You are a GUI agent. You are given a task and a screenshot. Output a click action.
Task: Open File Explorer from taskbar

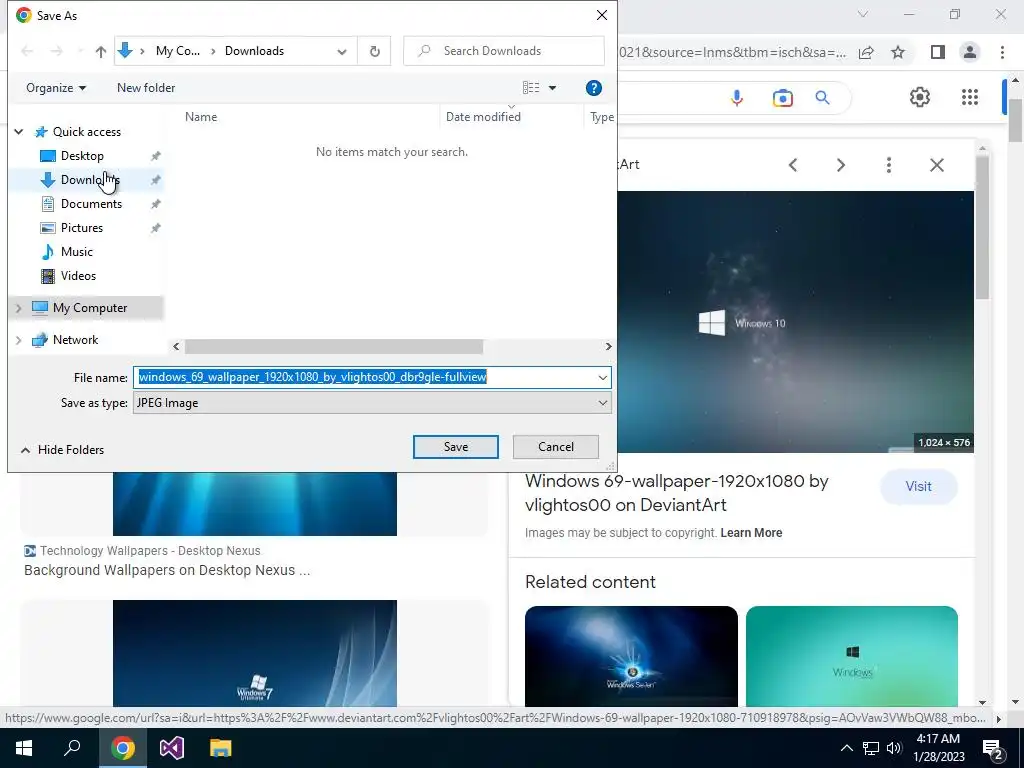pyautogui.click(x=221, y=748)
